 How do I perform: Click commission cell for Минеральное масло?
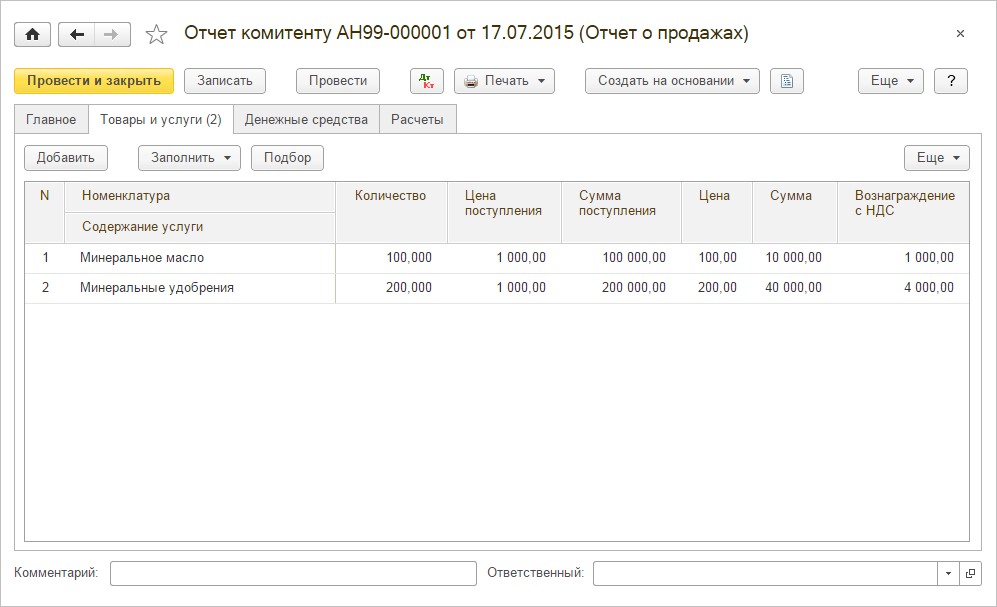[904, 258]
